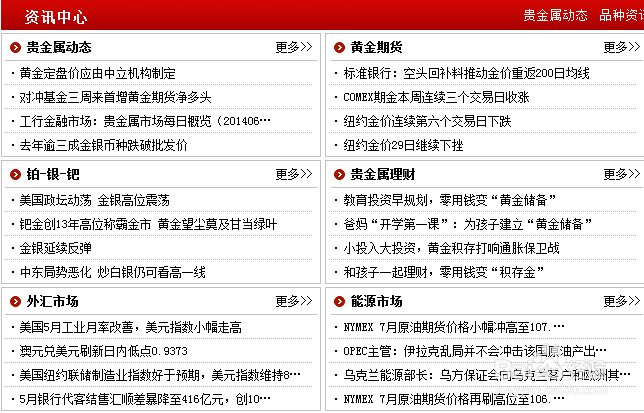This screenshot has height=413, width=644.
Task: Open 更多>> in the 贵金属动态 section
Action: [294, 47]
